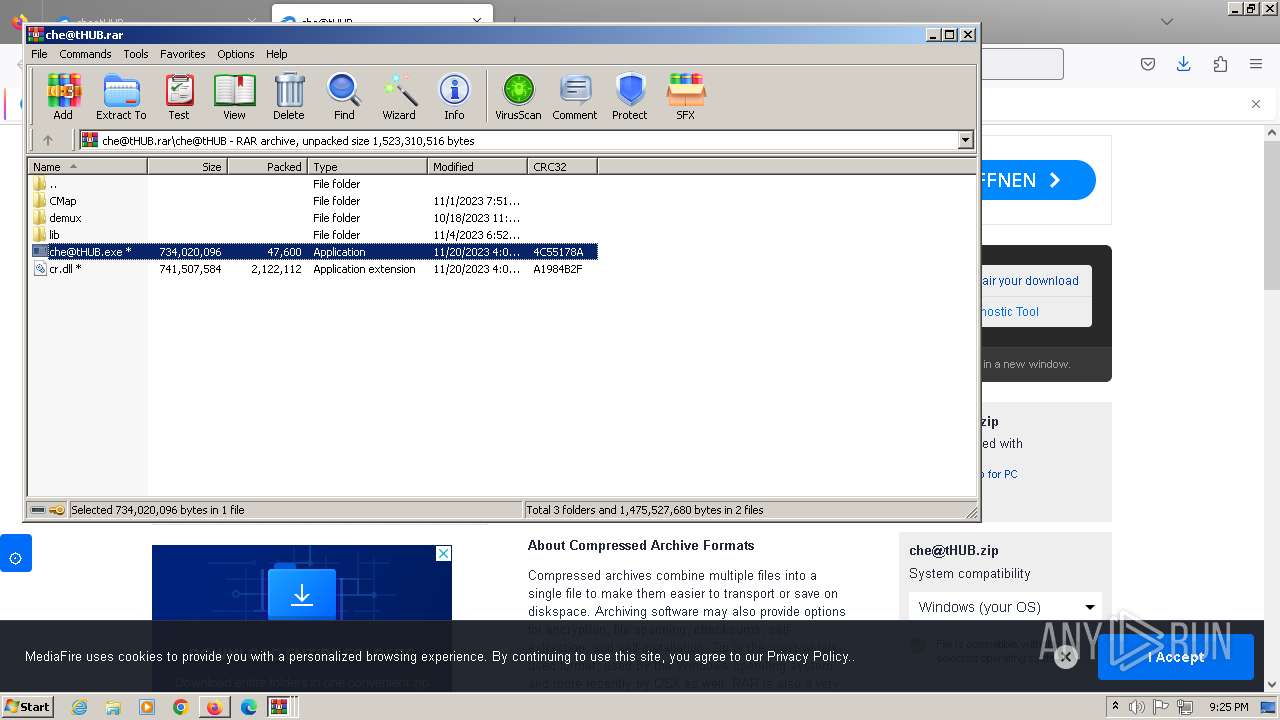Screen dimensions: 1280x720
Task: Click the A1984B2F CRC32 value
Action: (558, 269)
